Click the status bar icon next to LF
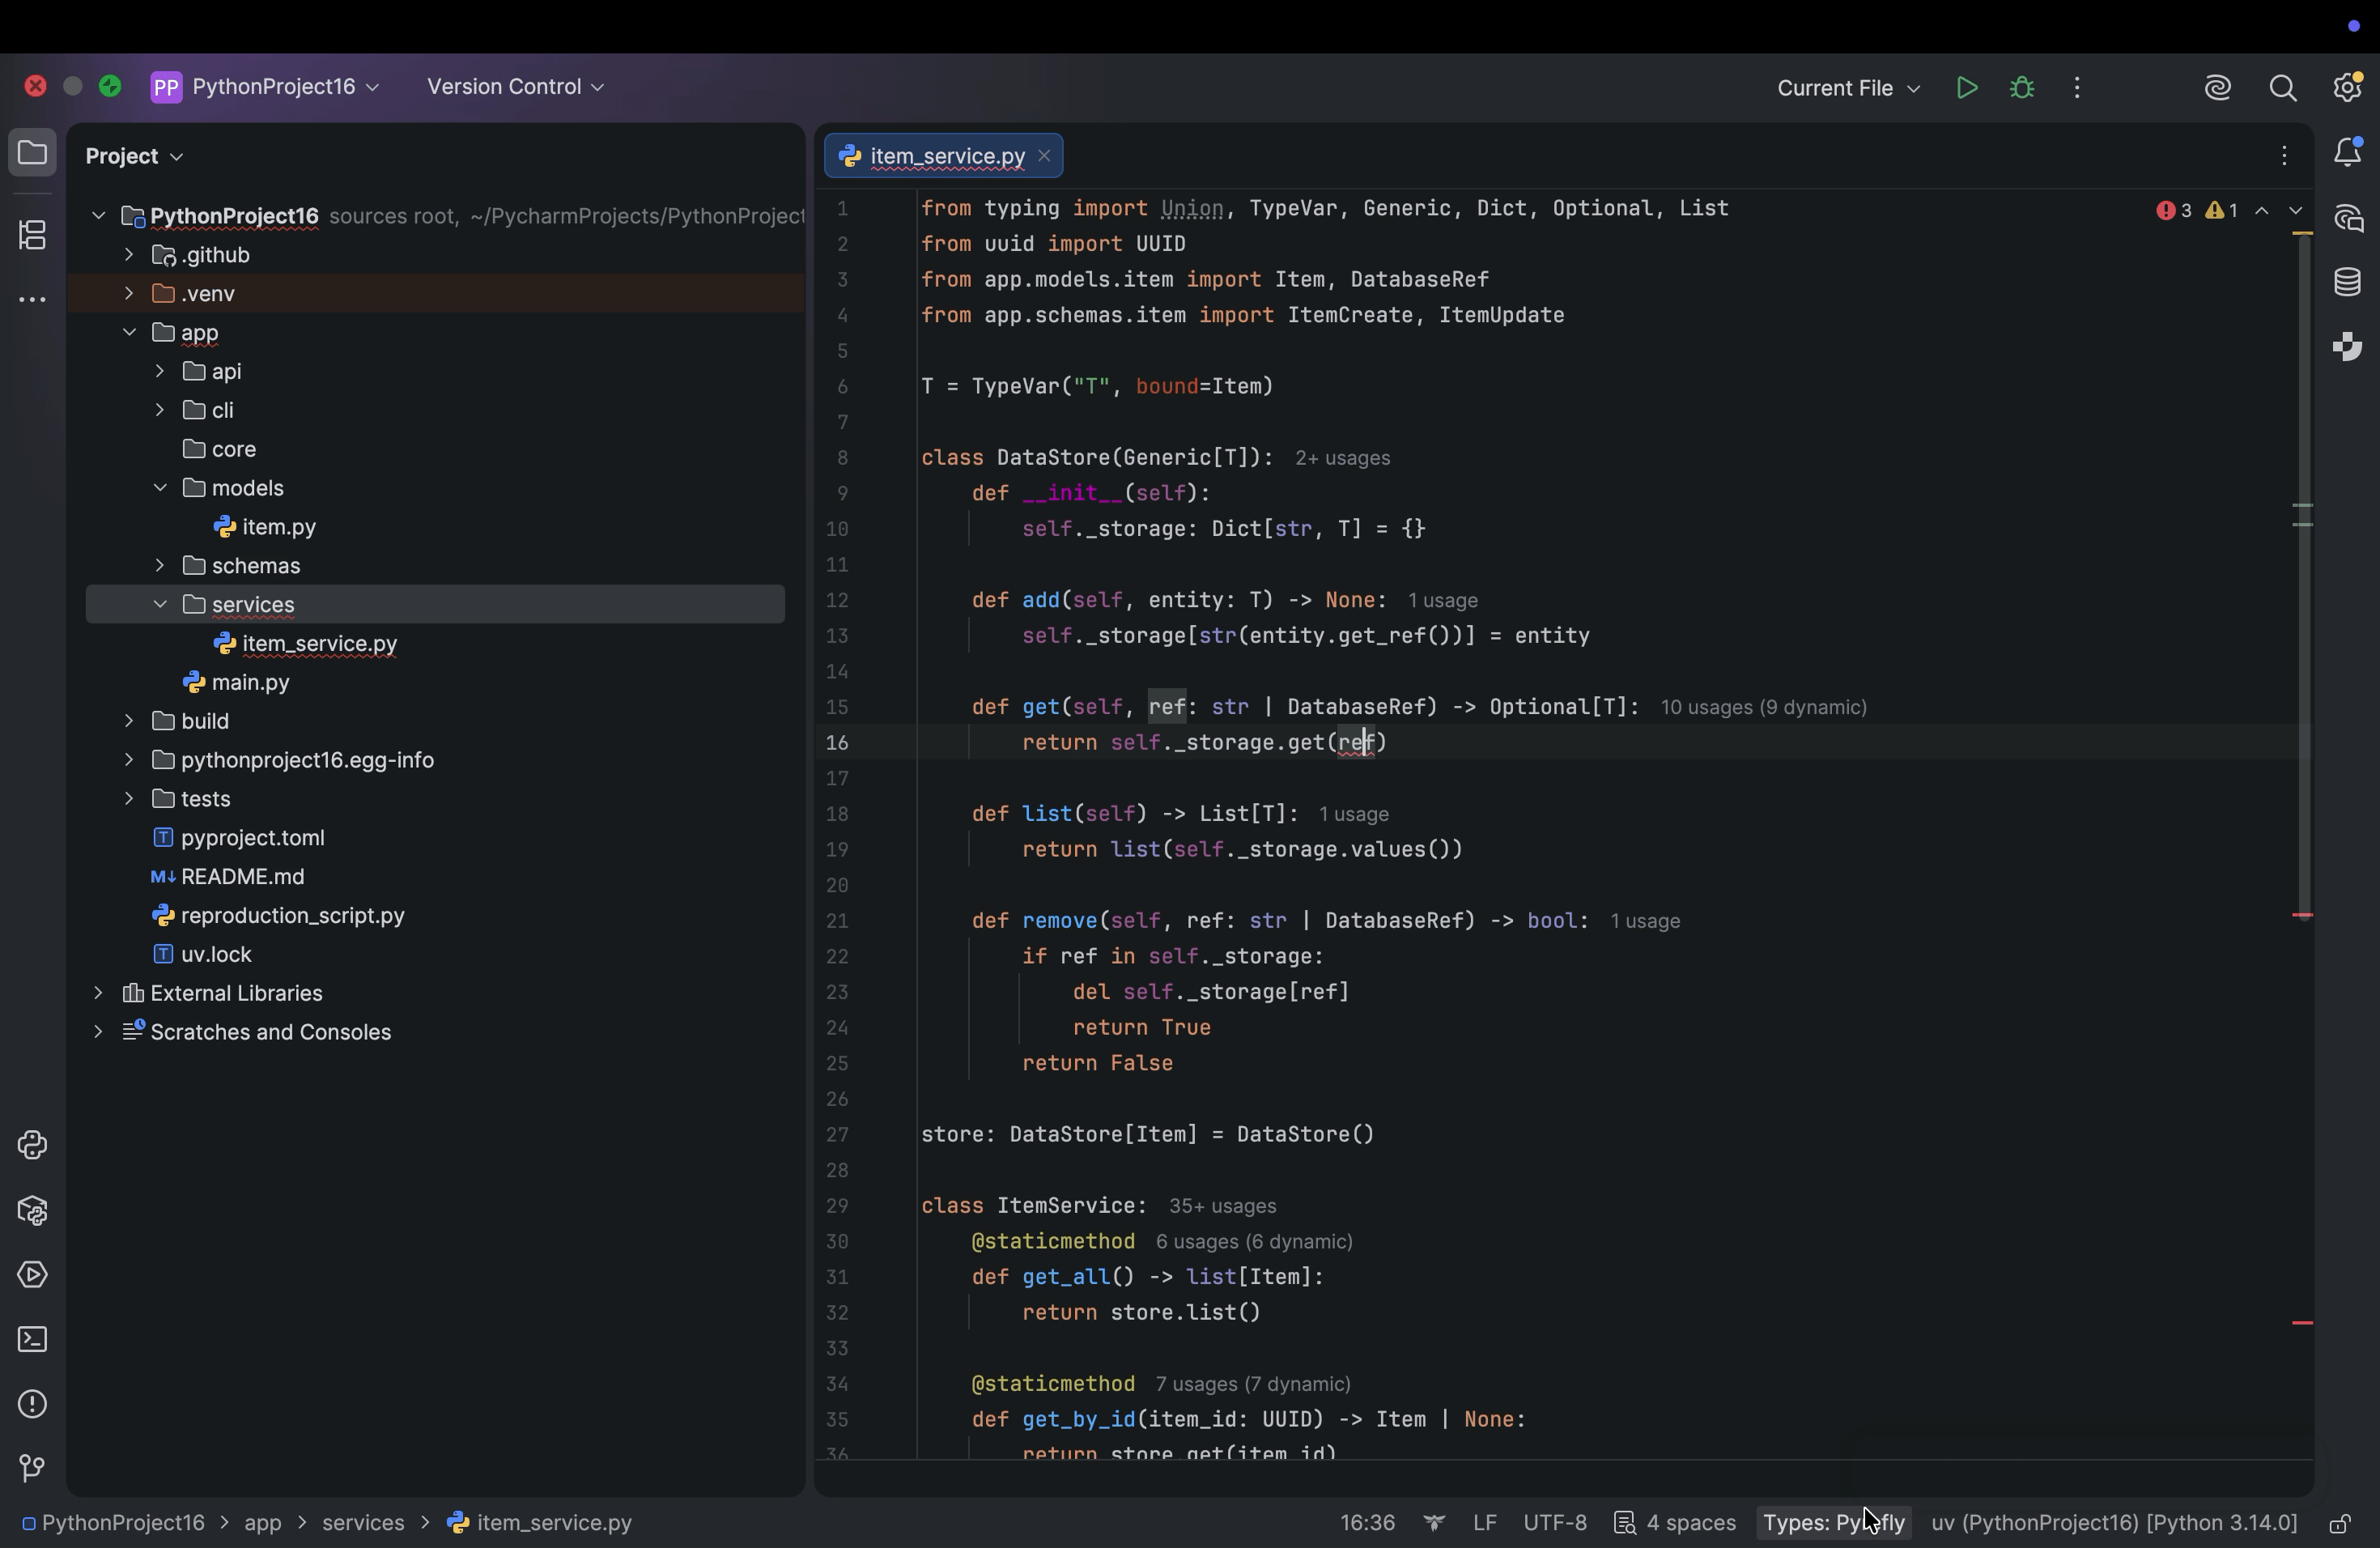The image size is (2380, 1548). pos(1434,1523)
